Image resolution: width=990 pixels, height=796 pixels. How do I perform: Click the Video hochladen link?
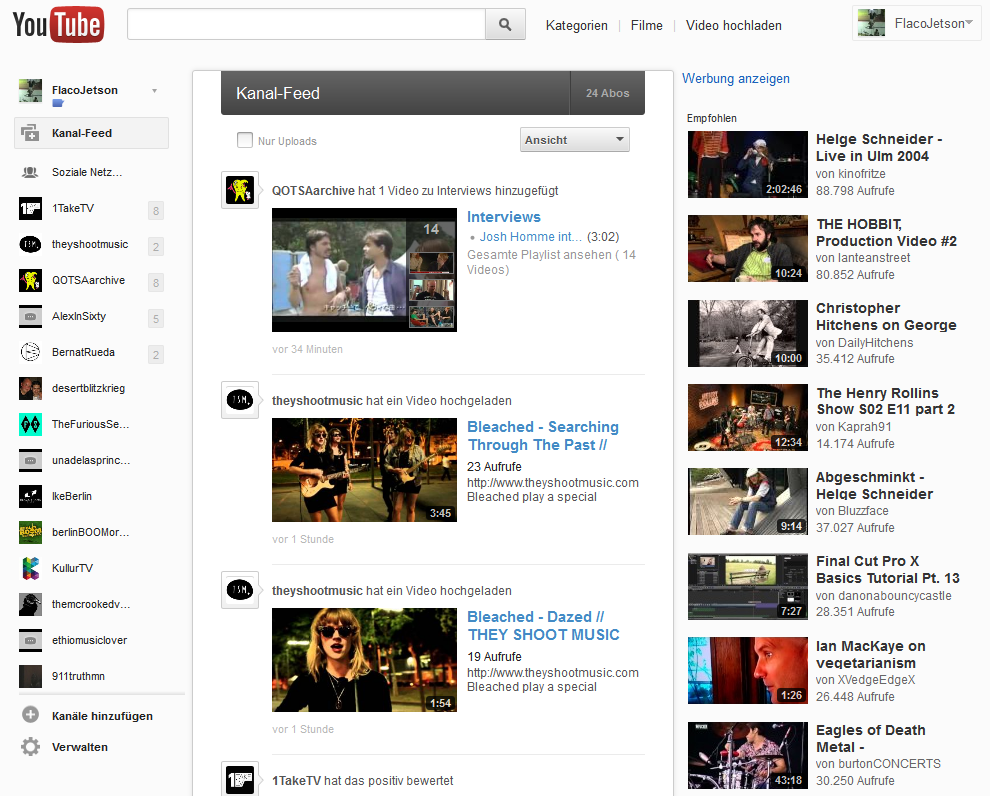coord(733,26)
